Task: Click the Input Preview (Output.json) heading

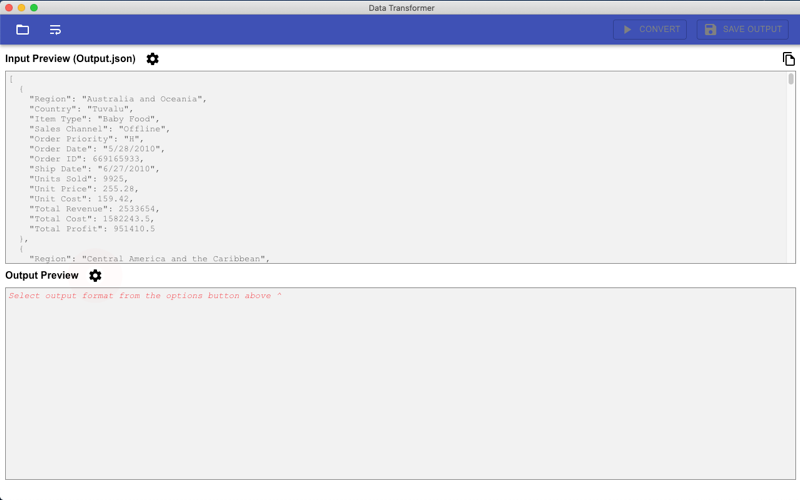Action: (x=70, y=59)
